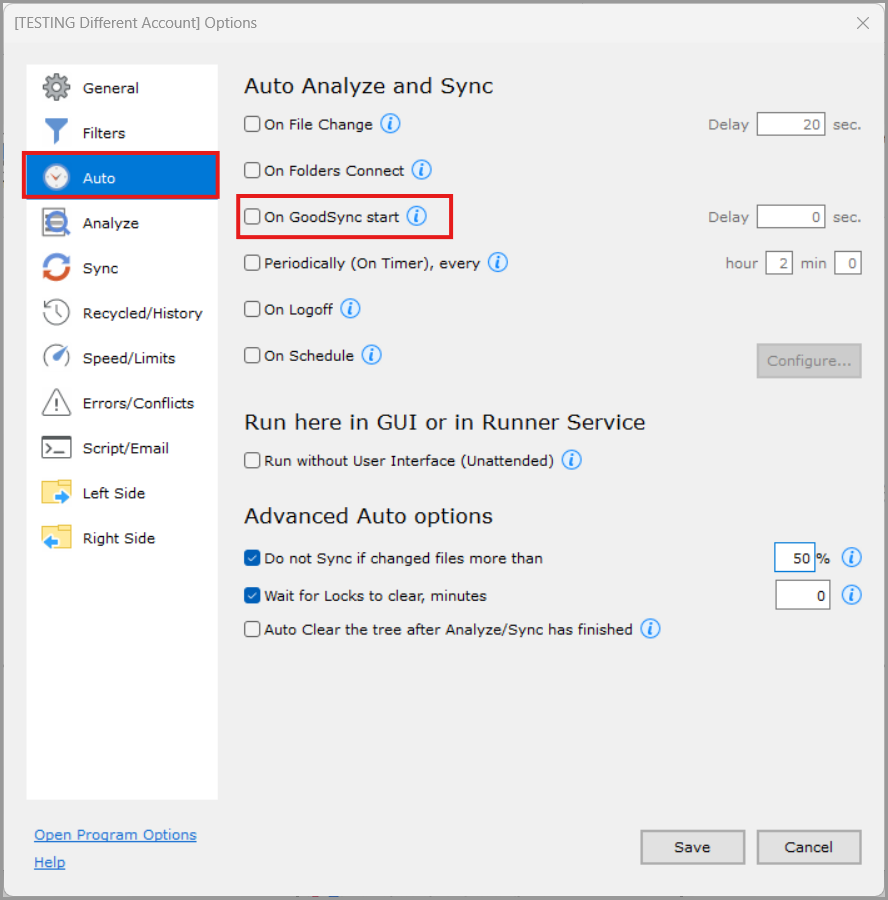Show info for changed files percent limit
The width and height of the screenshot is (888, 900).
click(x=852, y=557)
